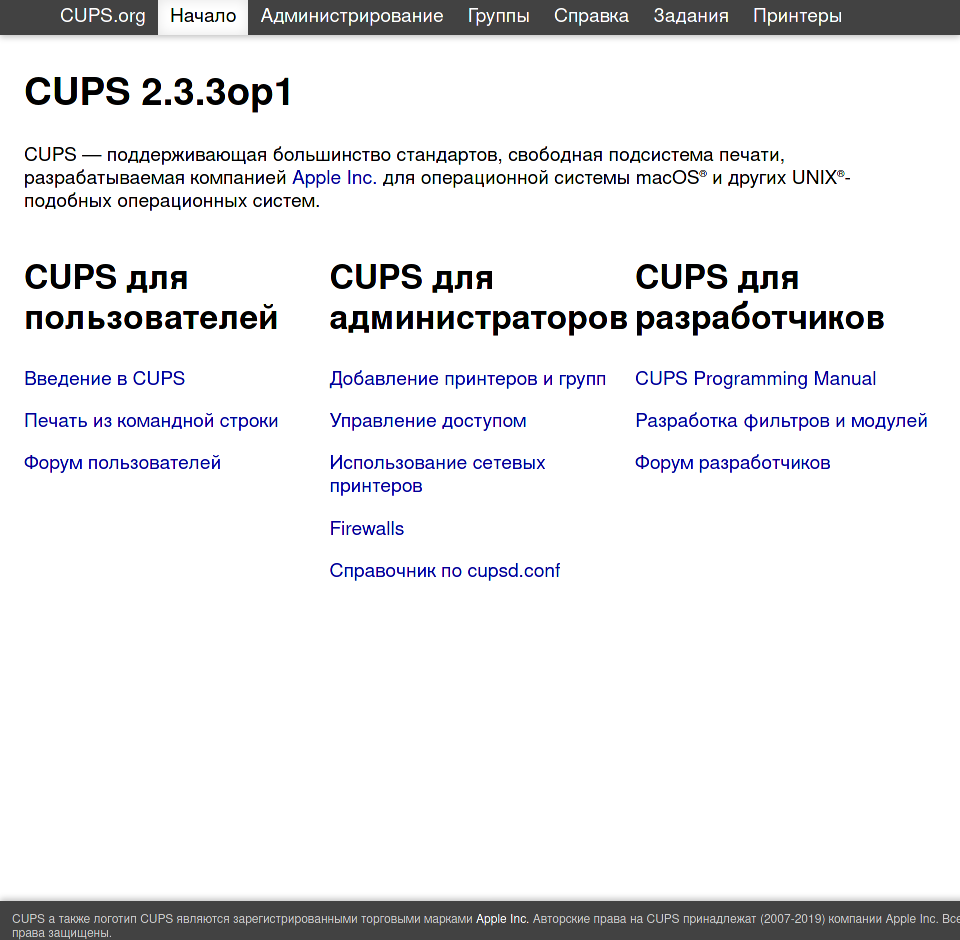Open the Группы tab
This screenshot has width=960, height=940.
498,16
